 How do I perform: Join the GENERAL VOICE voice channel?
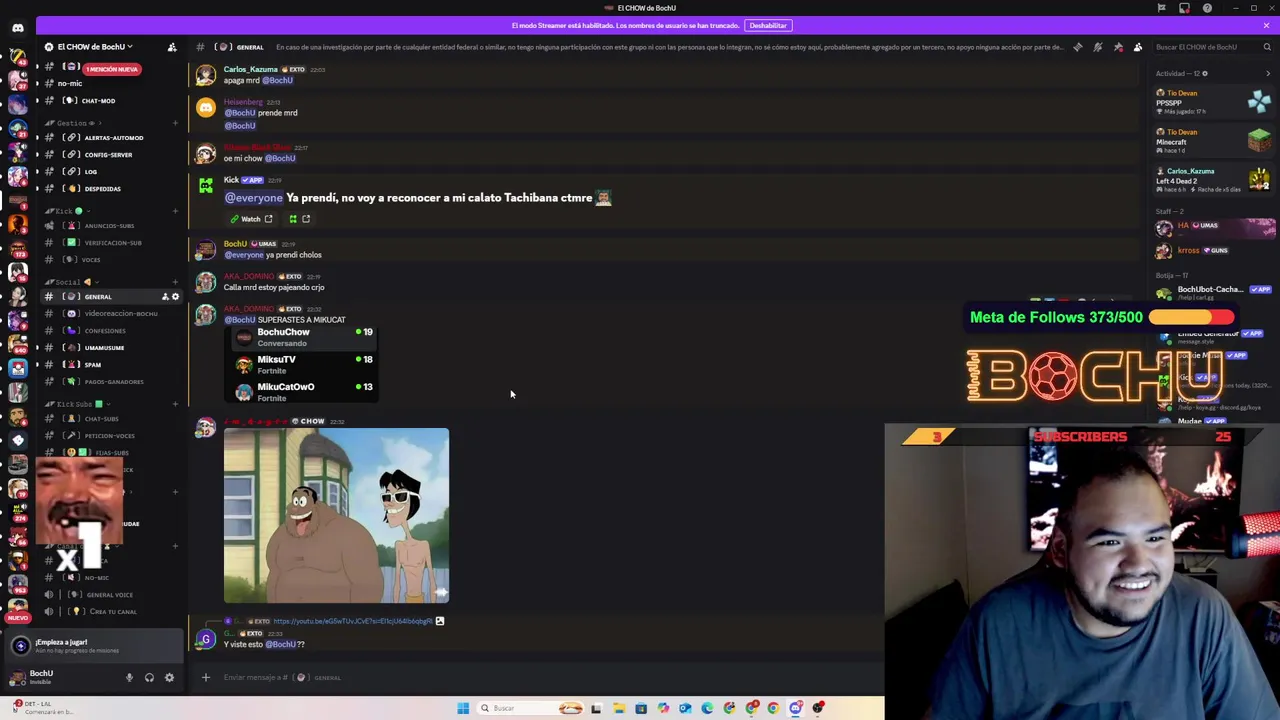pos(110,595)
